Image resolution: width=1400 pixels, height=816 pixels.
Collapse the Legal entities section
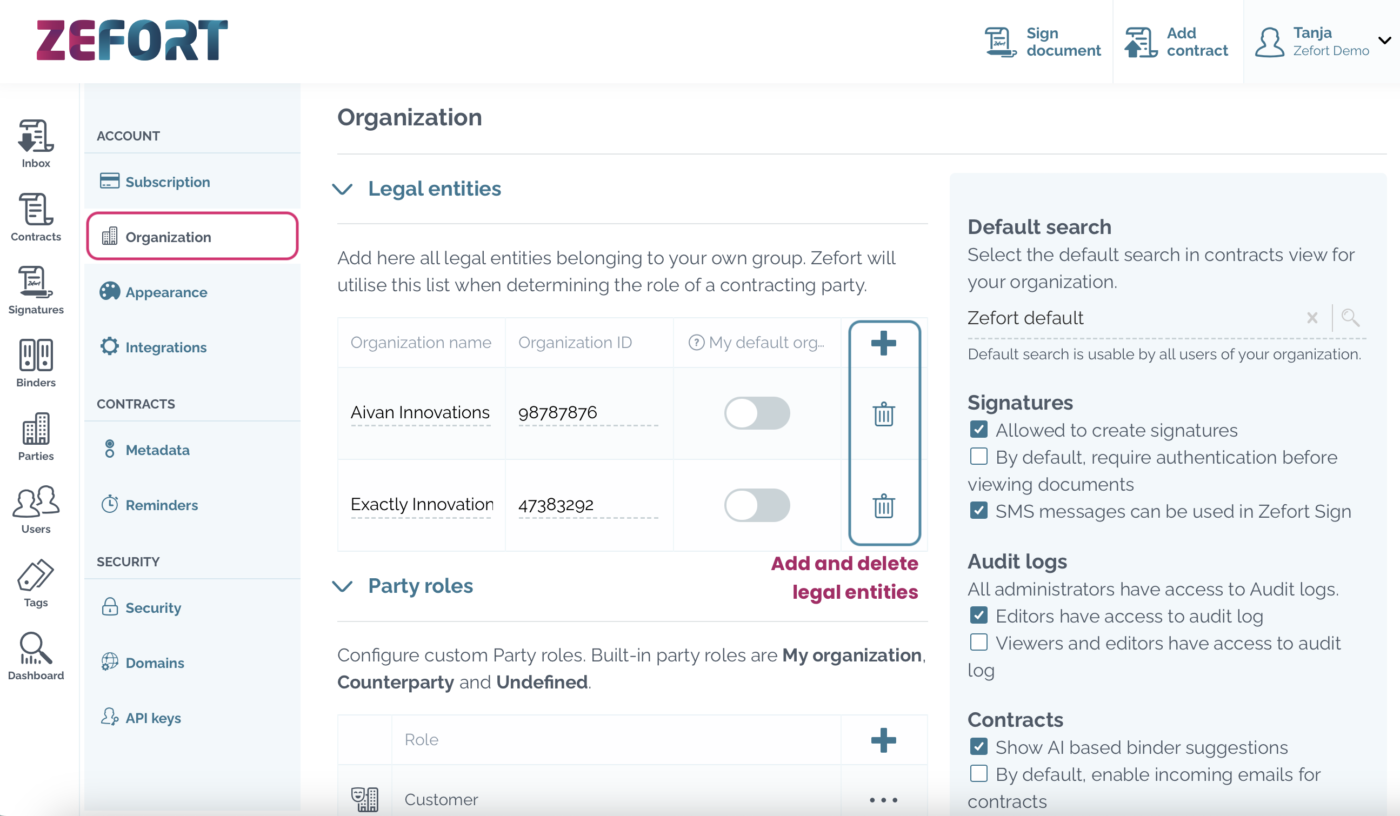(x=342, y=188)
